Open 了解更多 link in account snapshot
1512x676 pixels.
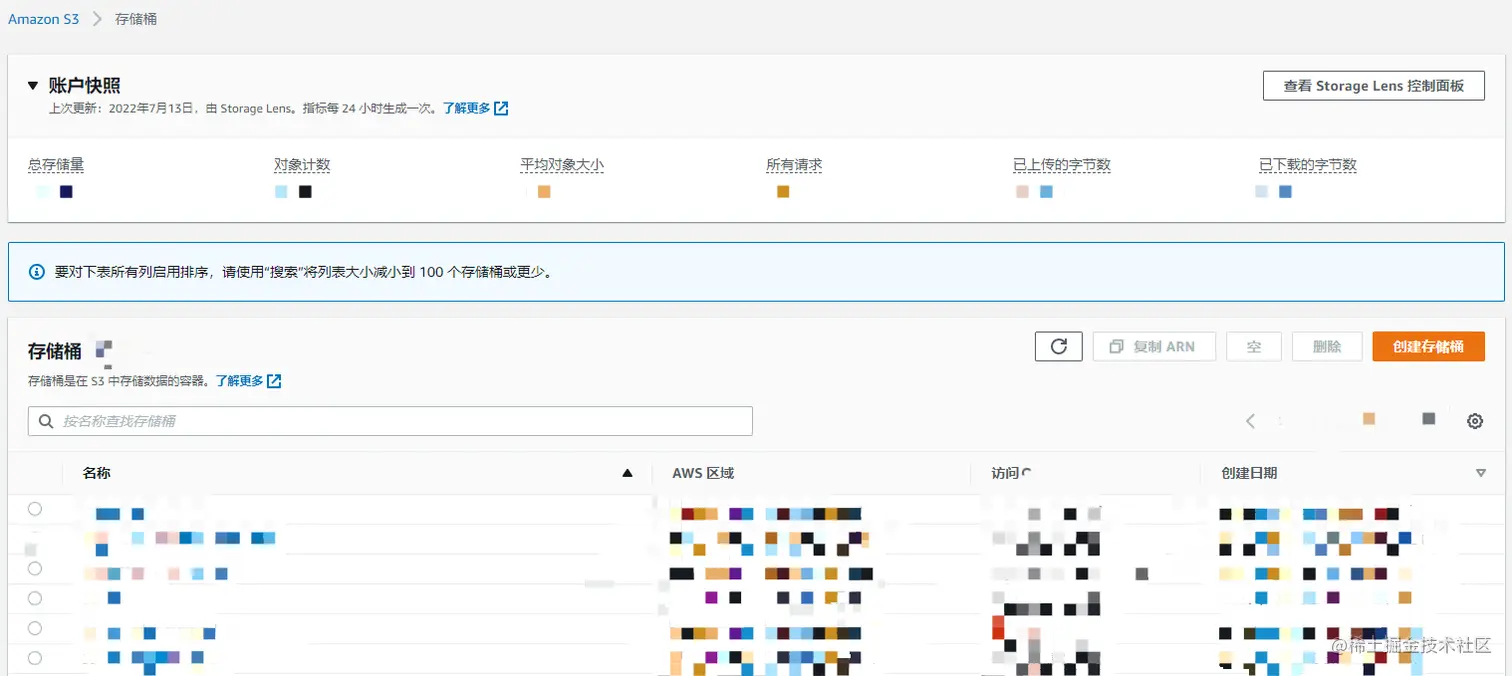[x=467, y=108]
